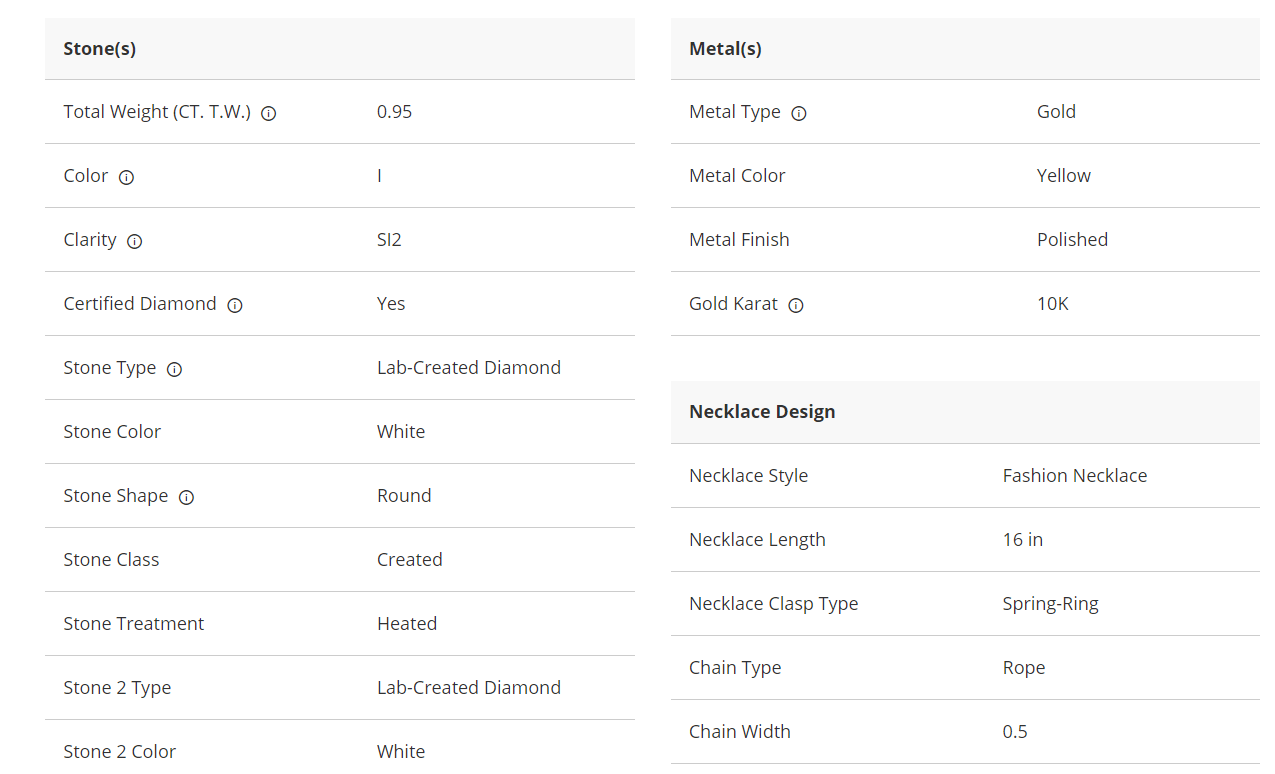
Task: Click info icon next to Total Weight
Action: click(269, 113)
